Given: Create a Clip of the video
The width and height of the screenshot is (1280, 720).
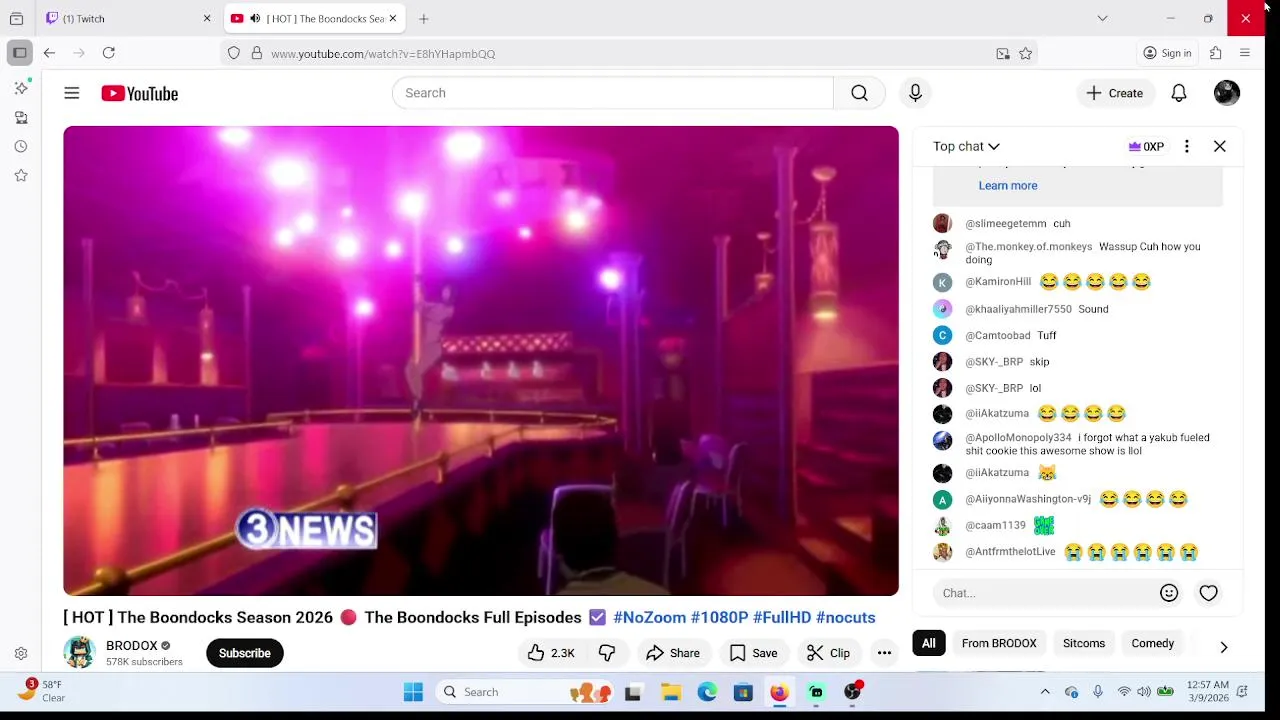Looking at the screenshot, I should pyautogui.click(x=829, y=653).
